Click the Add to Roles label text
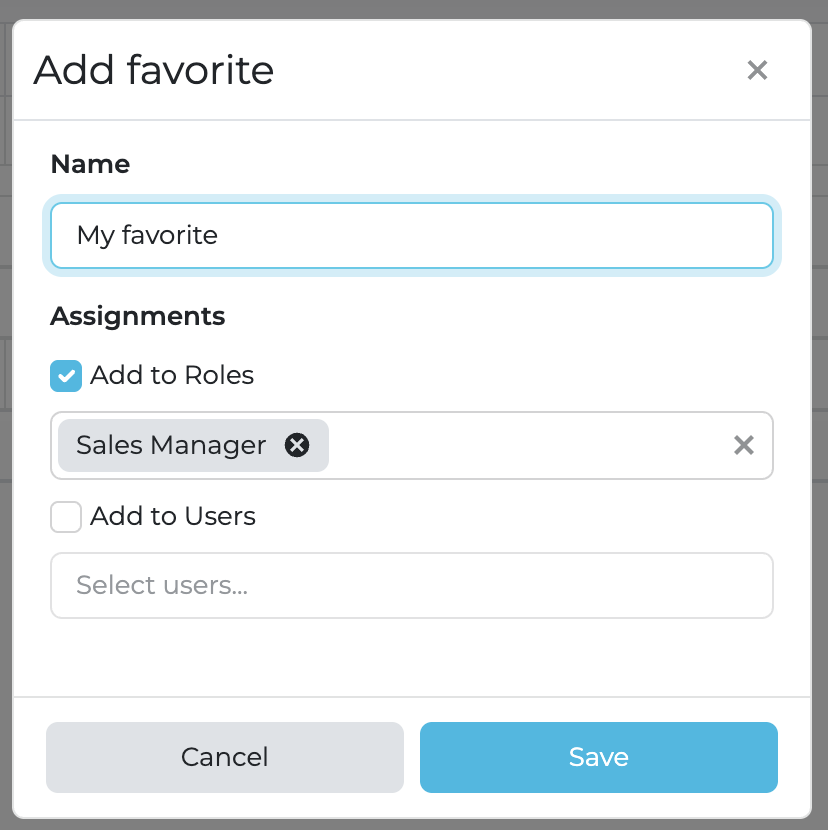Screen dimensions: 828x830 coord(172,376)
